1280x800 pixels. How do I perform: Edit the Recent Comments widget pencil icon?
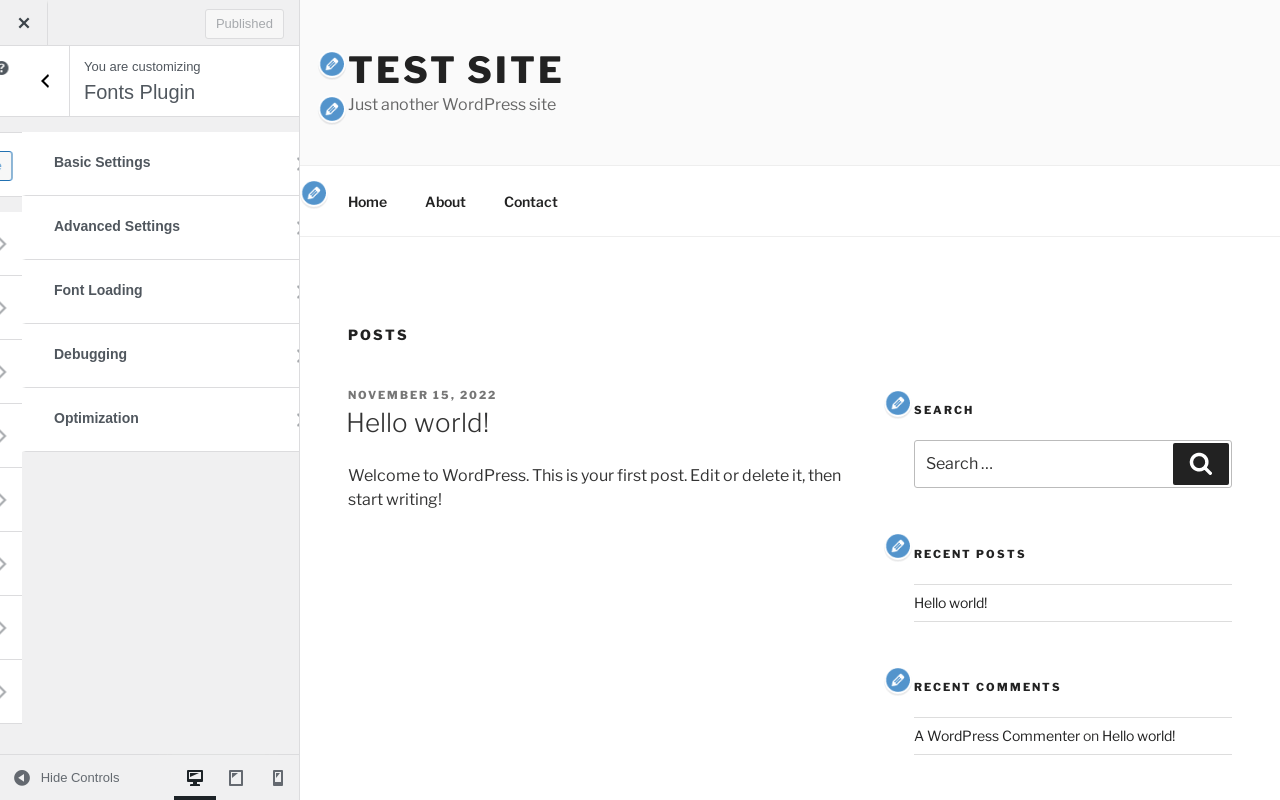tap(898, 680)
